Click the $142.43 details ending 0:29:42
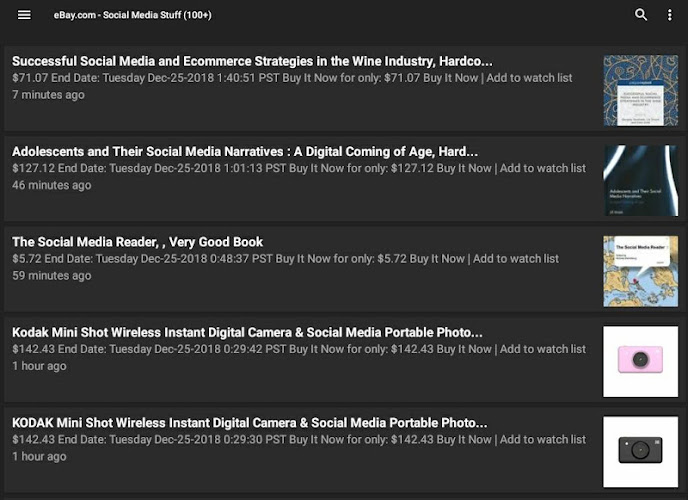 pyautogui.click(x=299, y=349)
